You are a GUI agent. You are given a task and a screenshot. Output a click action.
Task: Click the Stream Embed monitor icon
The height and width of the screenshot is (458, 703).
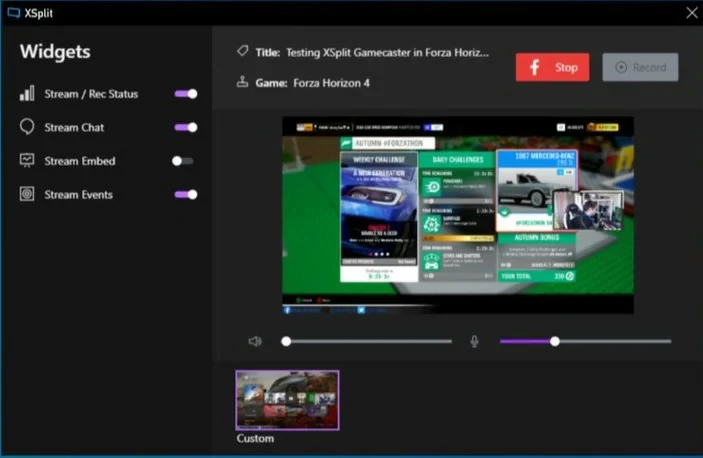tap(27, 160)
